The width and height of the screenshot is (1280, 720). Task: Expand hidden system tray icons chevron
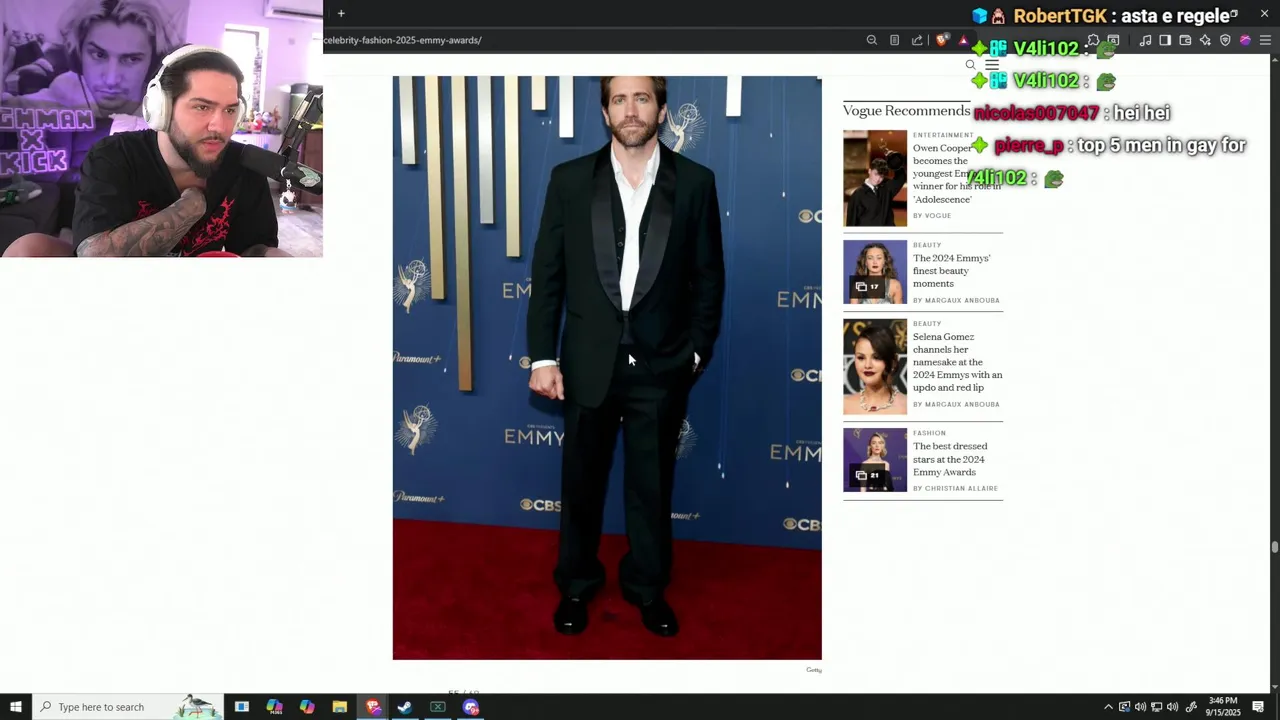[1108, 707]
